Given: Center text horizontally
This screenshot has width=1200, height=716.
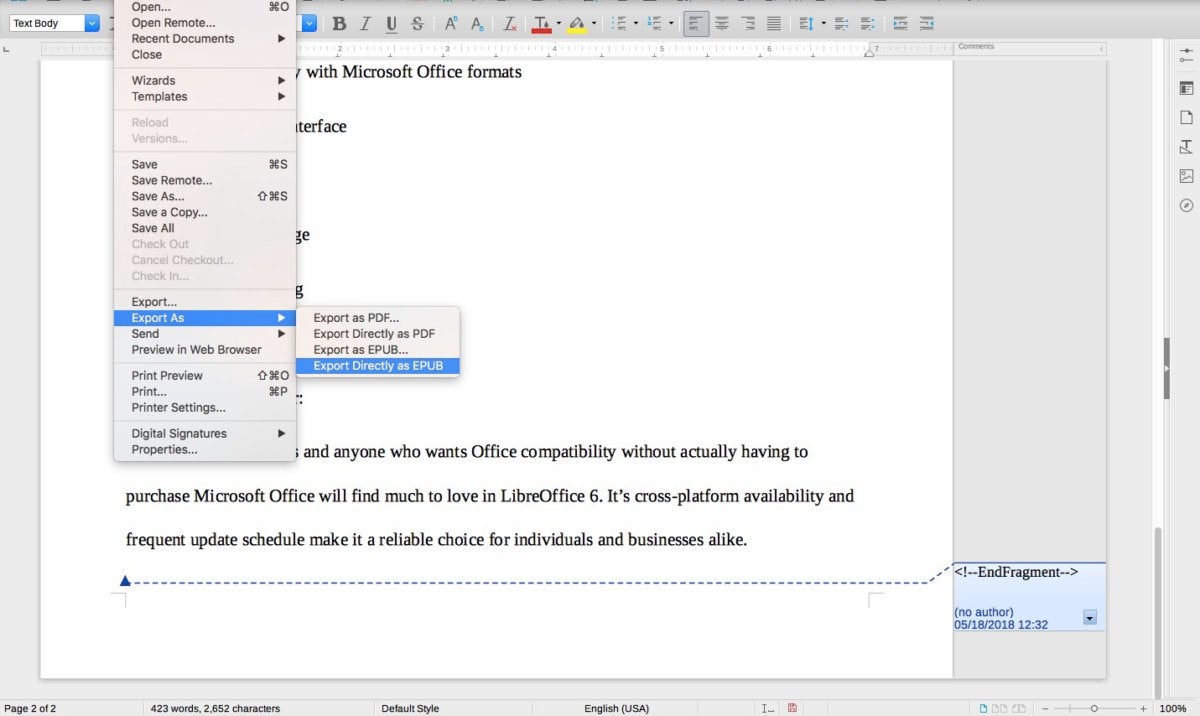Looking at the screenshot, I should [722, 23].
